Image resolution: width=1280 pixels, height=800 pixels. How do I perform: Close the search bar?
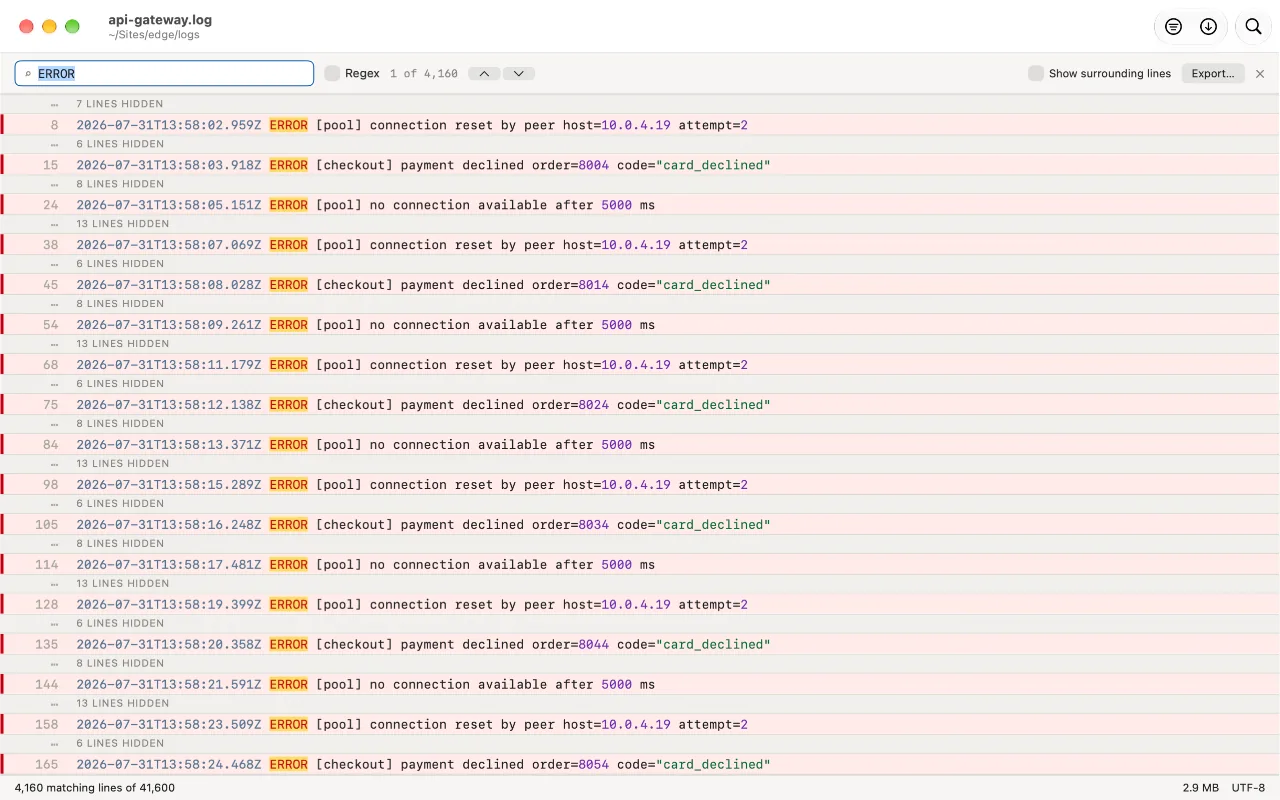point(1260,73)
